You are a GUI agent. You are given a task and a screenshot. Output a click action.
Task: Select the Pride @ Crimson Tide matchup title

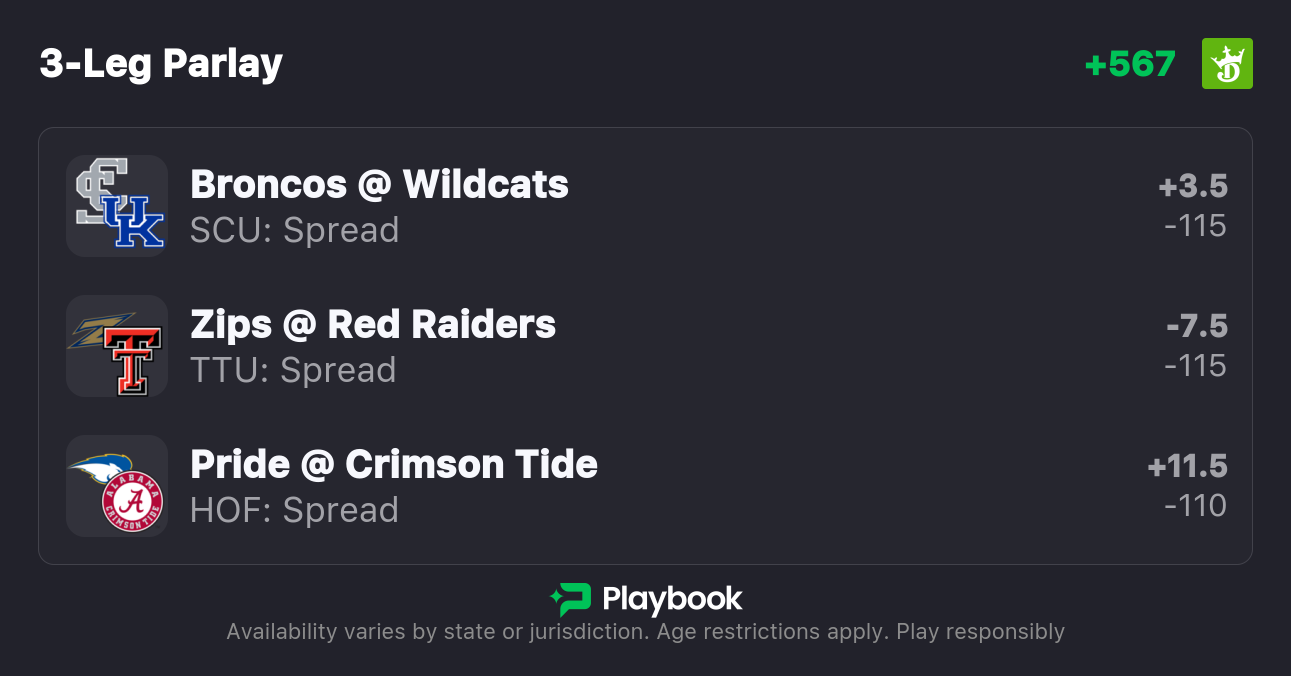[x=394, y=465]
